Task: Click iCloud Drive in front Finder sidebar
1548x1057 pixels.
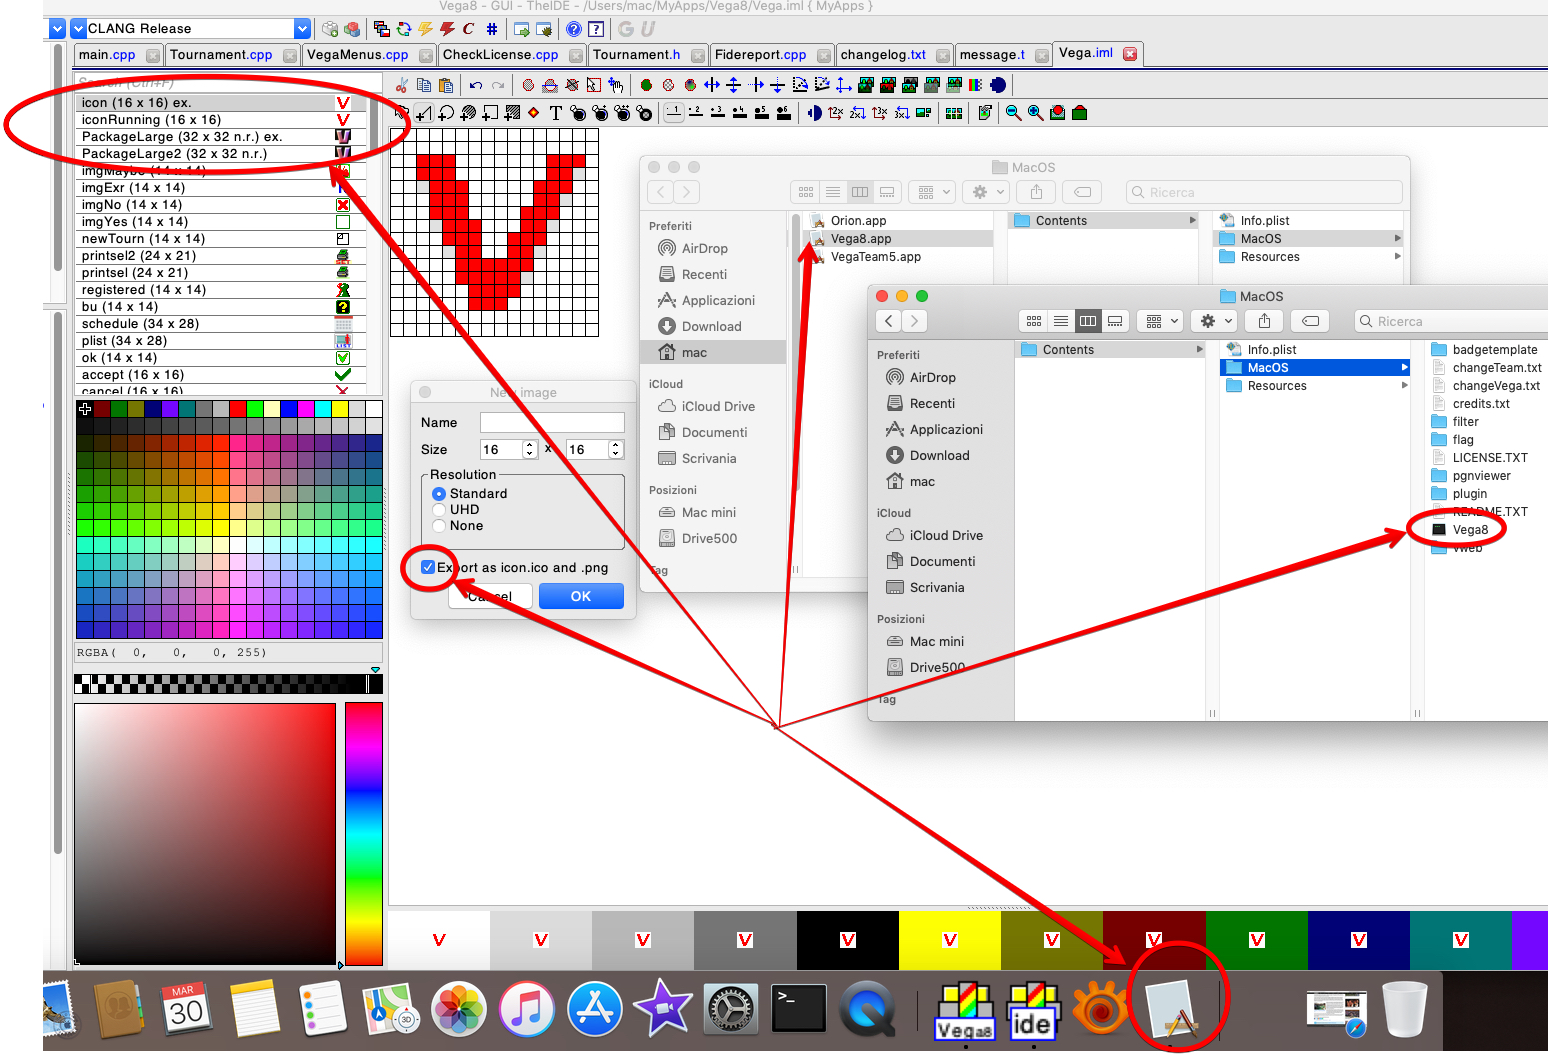Action: tap(946, 536)
